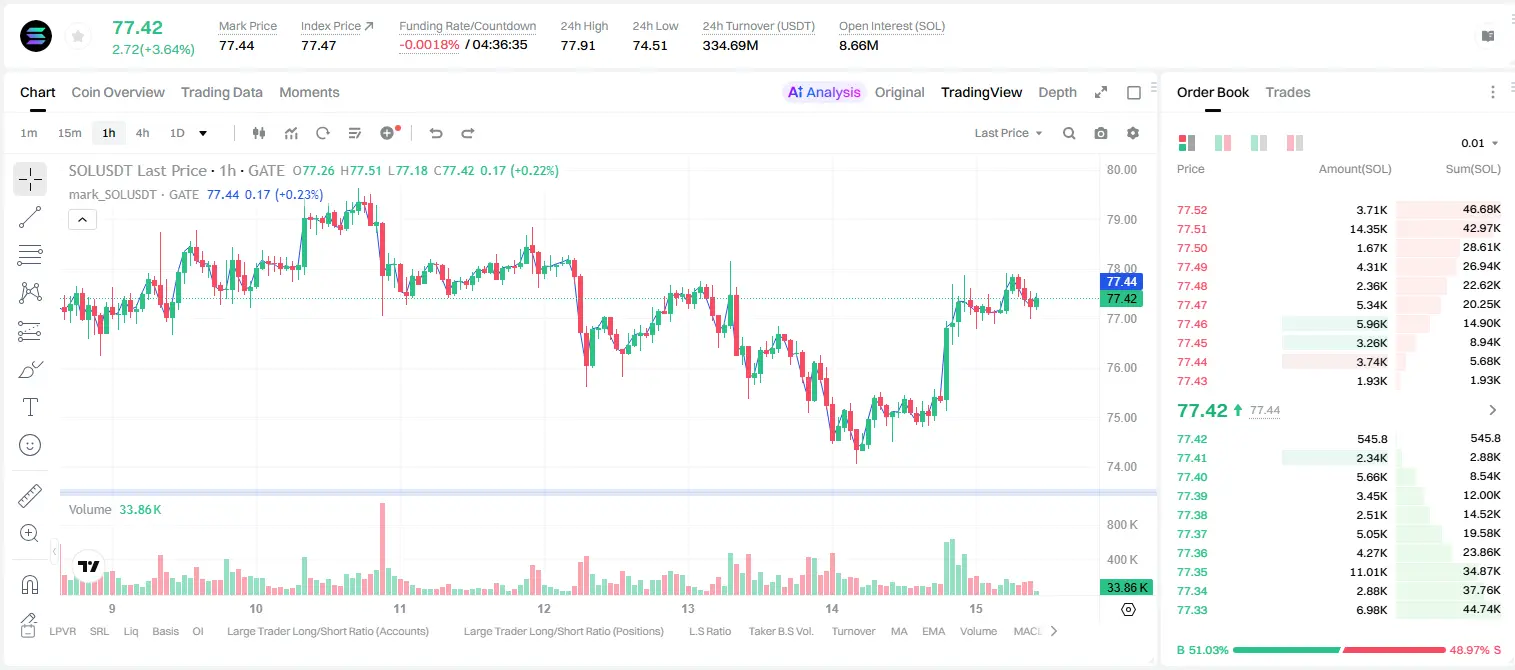The height and width of the screenshot is (670, 1515).
Task: Click the 77.51 ask price row
Action: (1338, 229)
